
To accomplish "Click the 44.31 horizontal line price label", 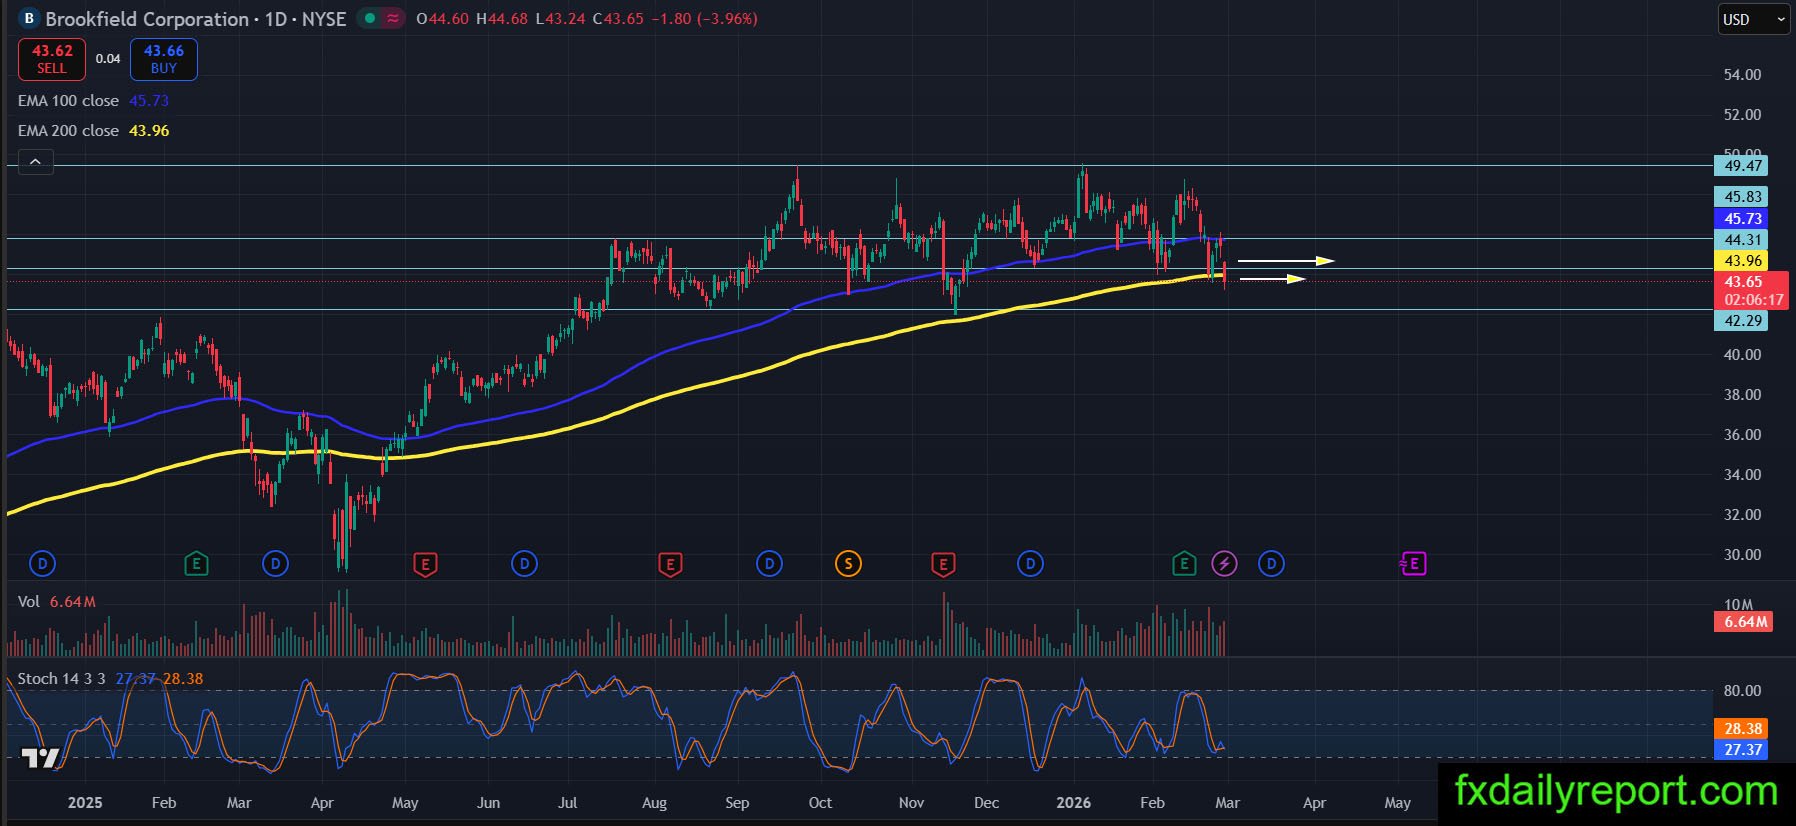I will click(x=1742, y=240).
